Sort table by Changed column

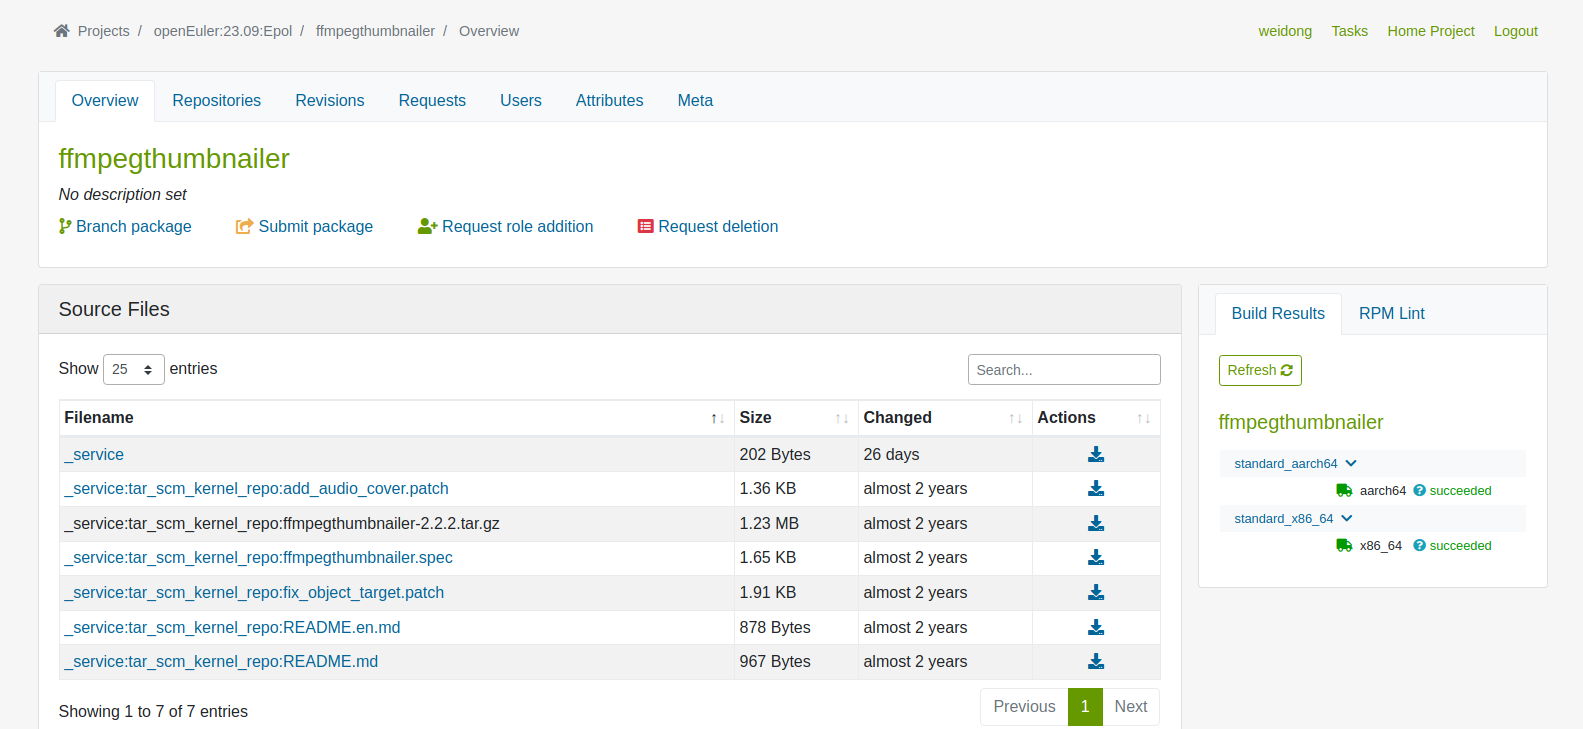(945, 418)
